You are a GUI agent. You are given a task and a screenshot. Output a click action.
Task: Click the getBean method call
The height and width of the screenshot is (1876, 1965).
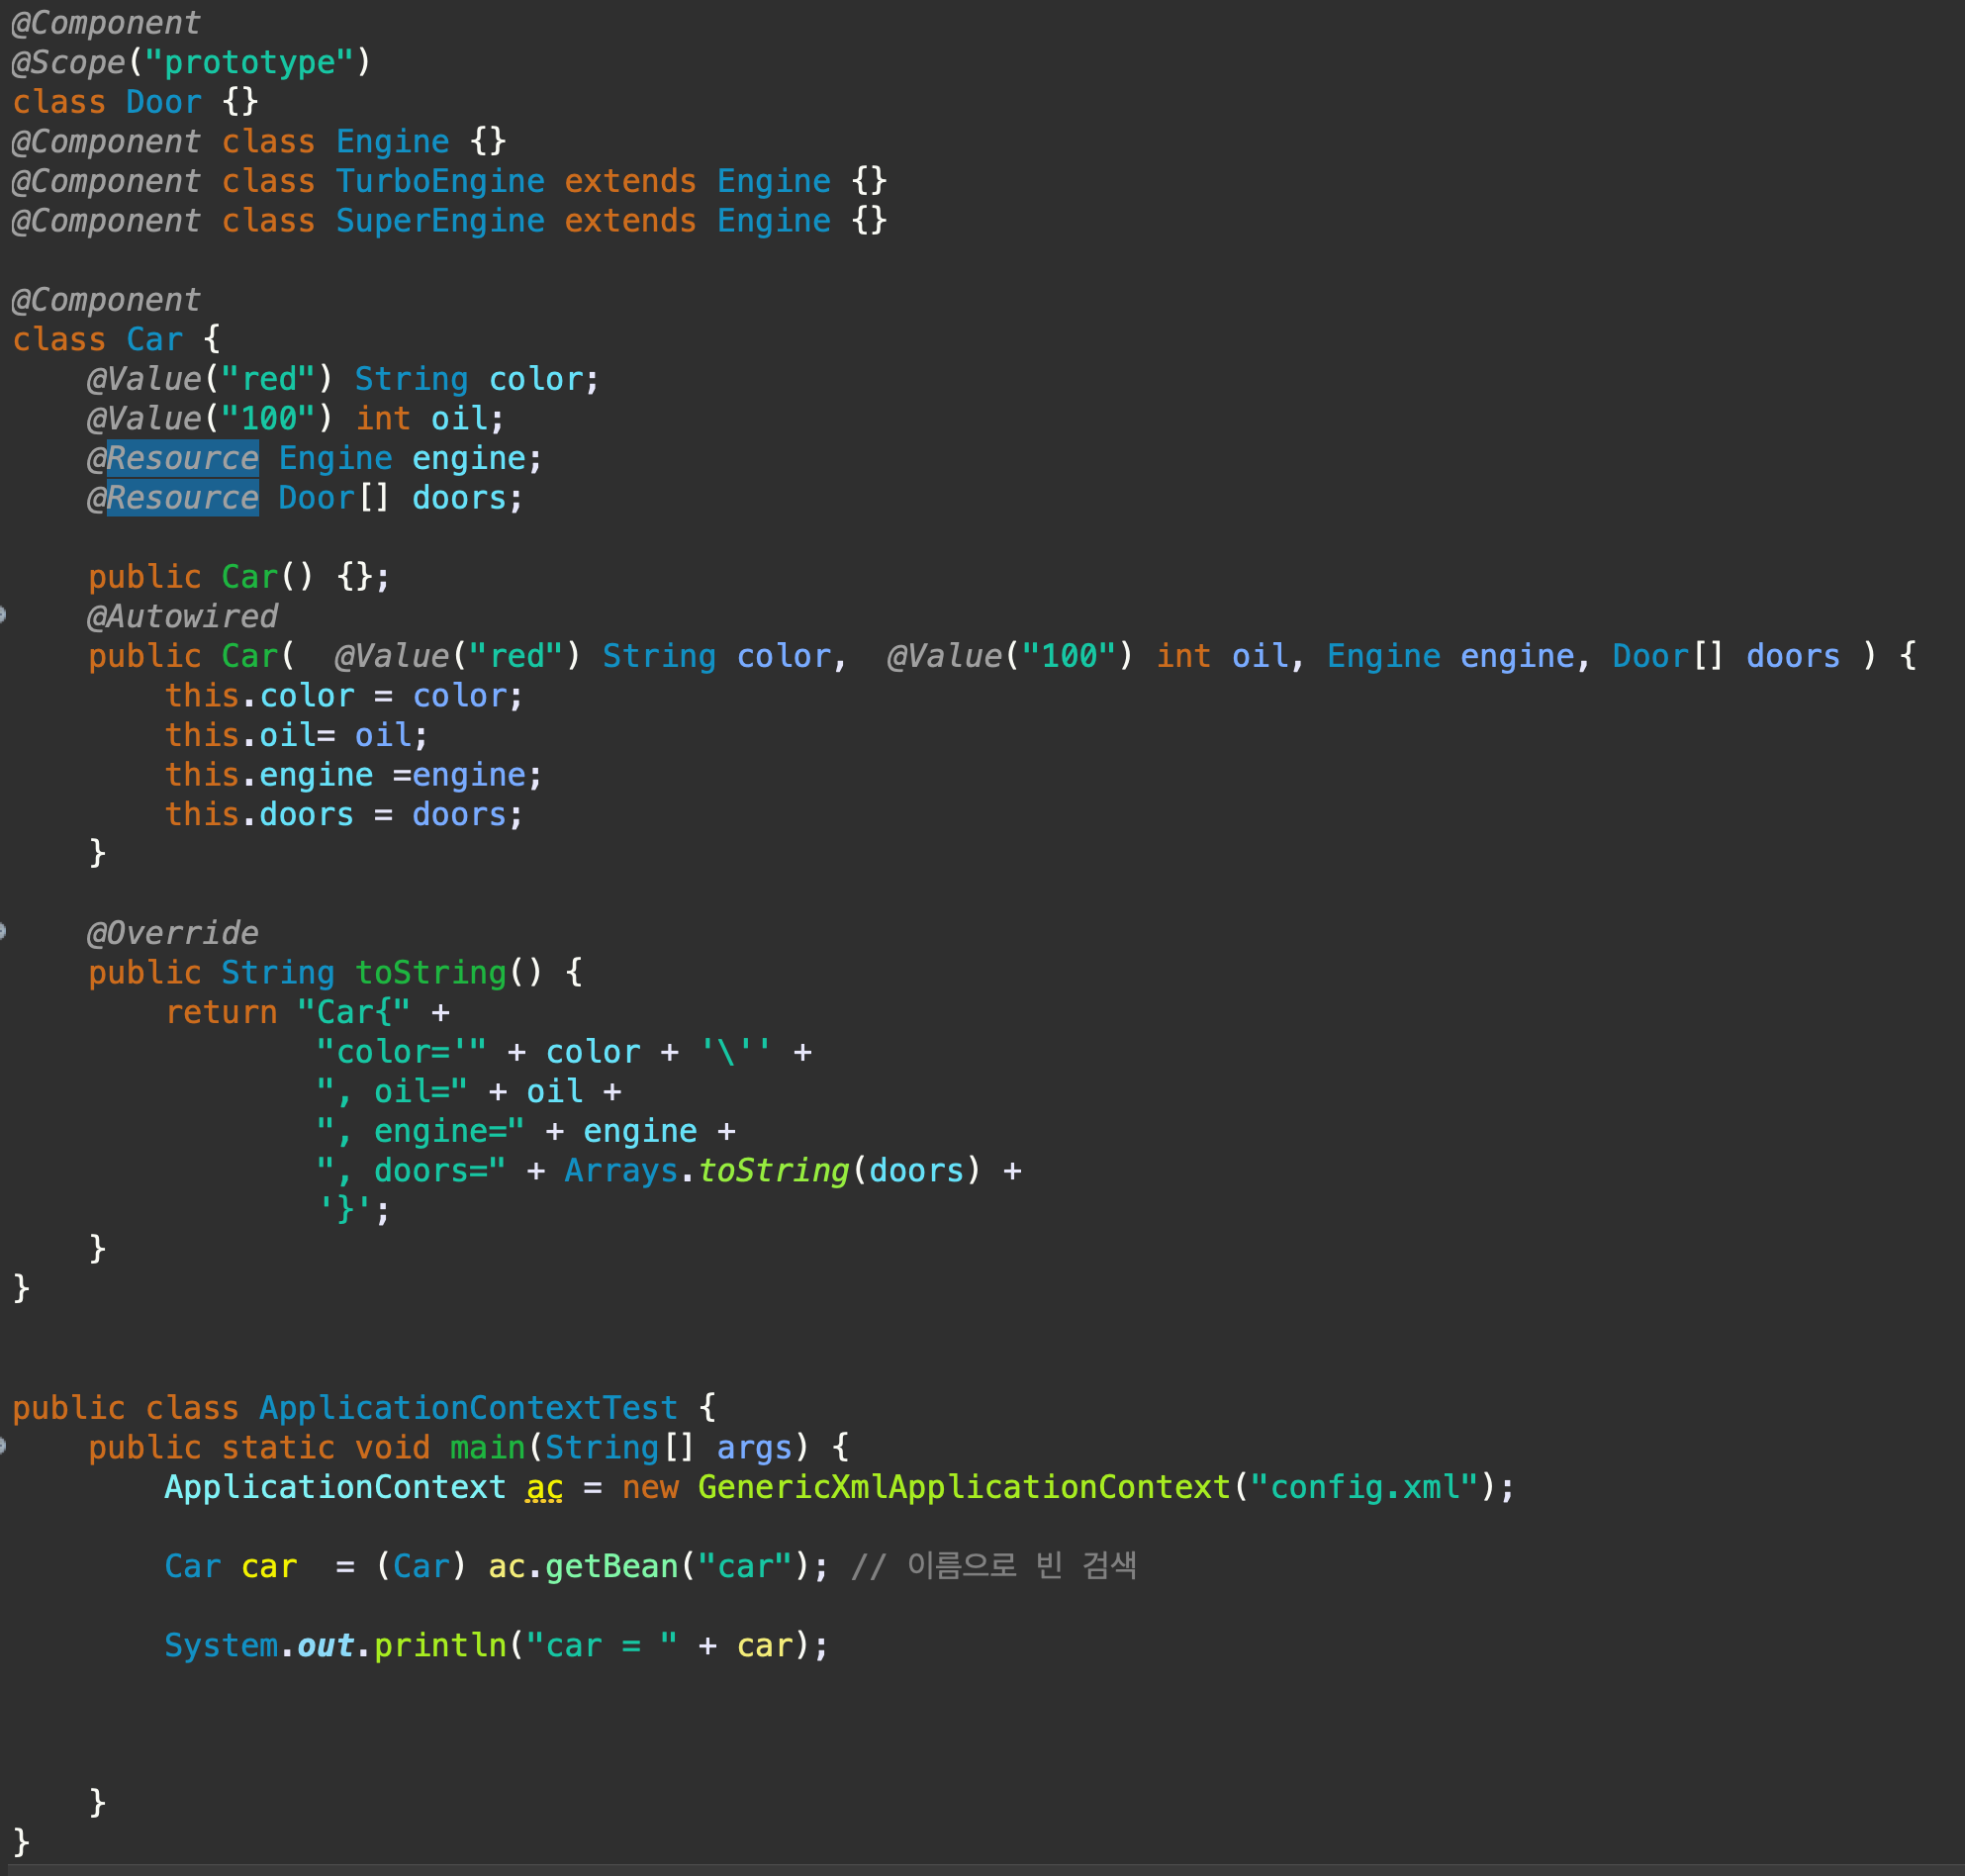coord(611,1566)
